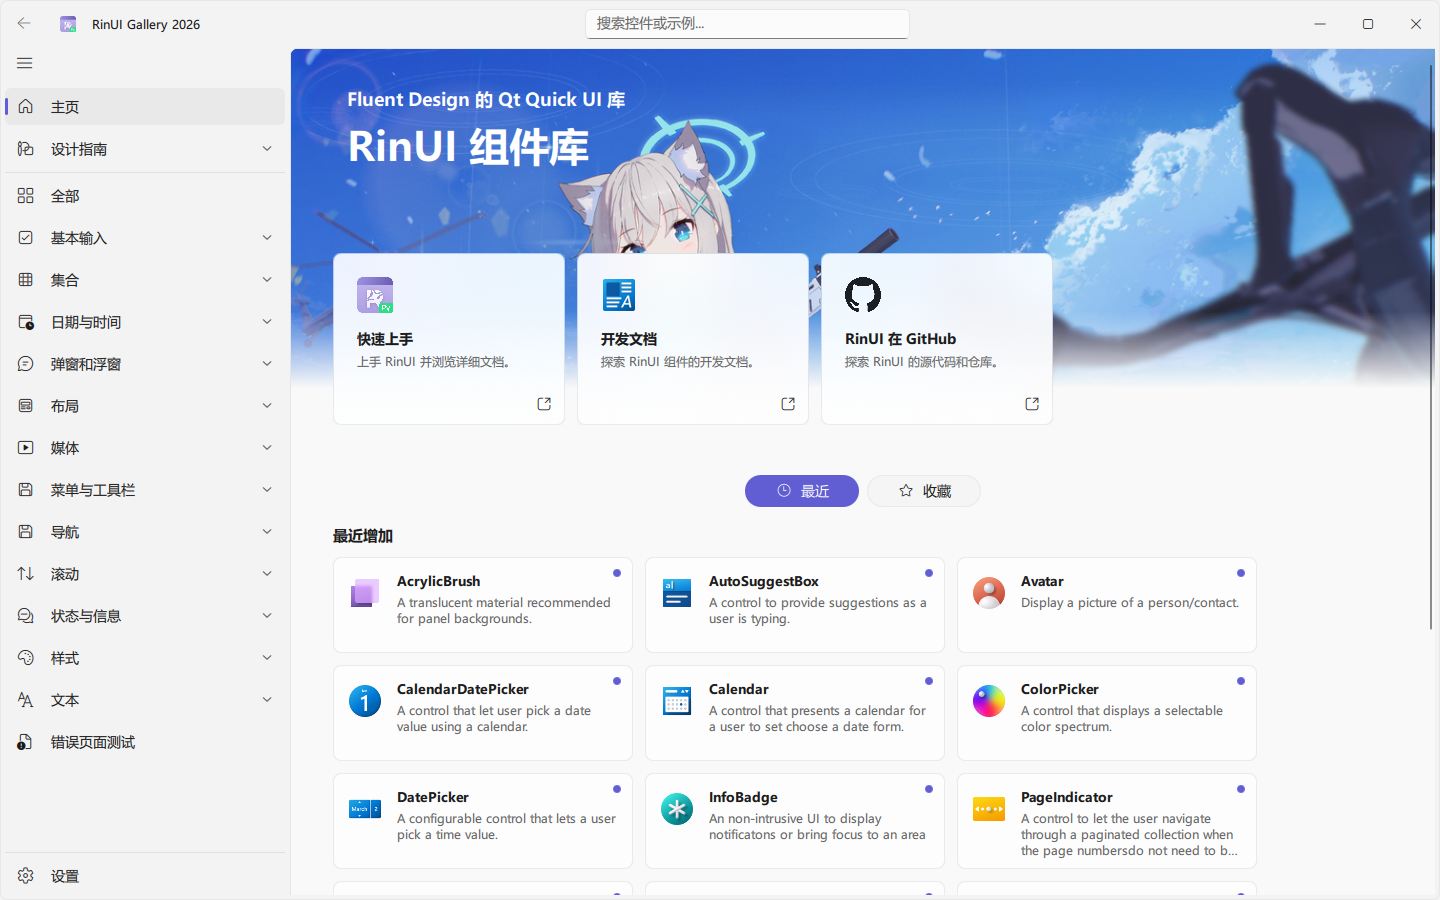Select the 最近 tab button
1440x900 pixels.
pyautogui.click(x=802, y=491)
